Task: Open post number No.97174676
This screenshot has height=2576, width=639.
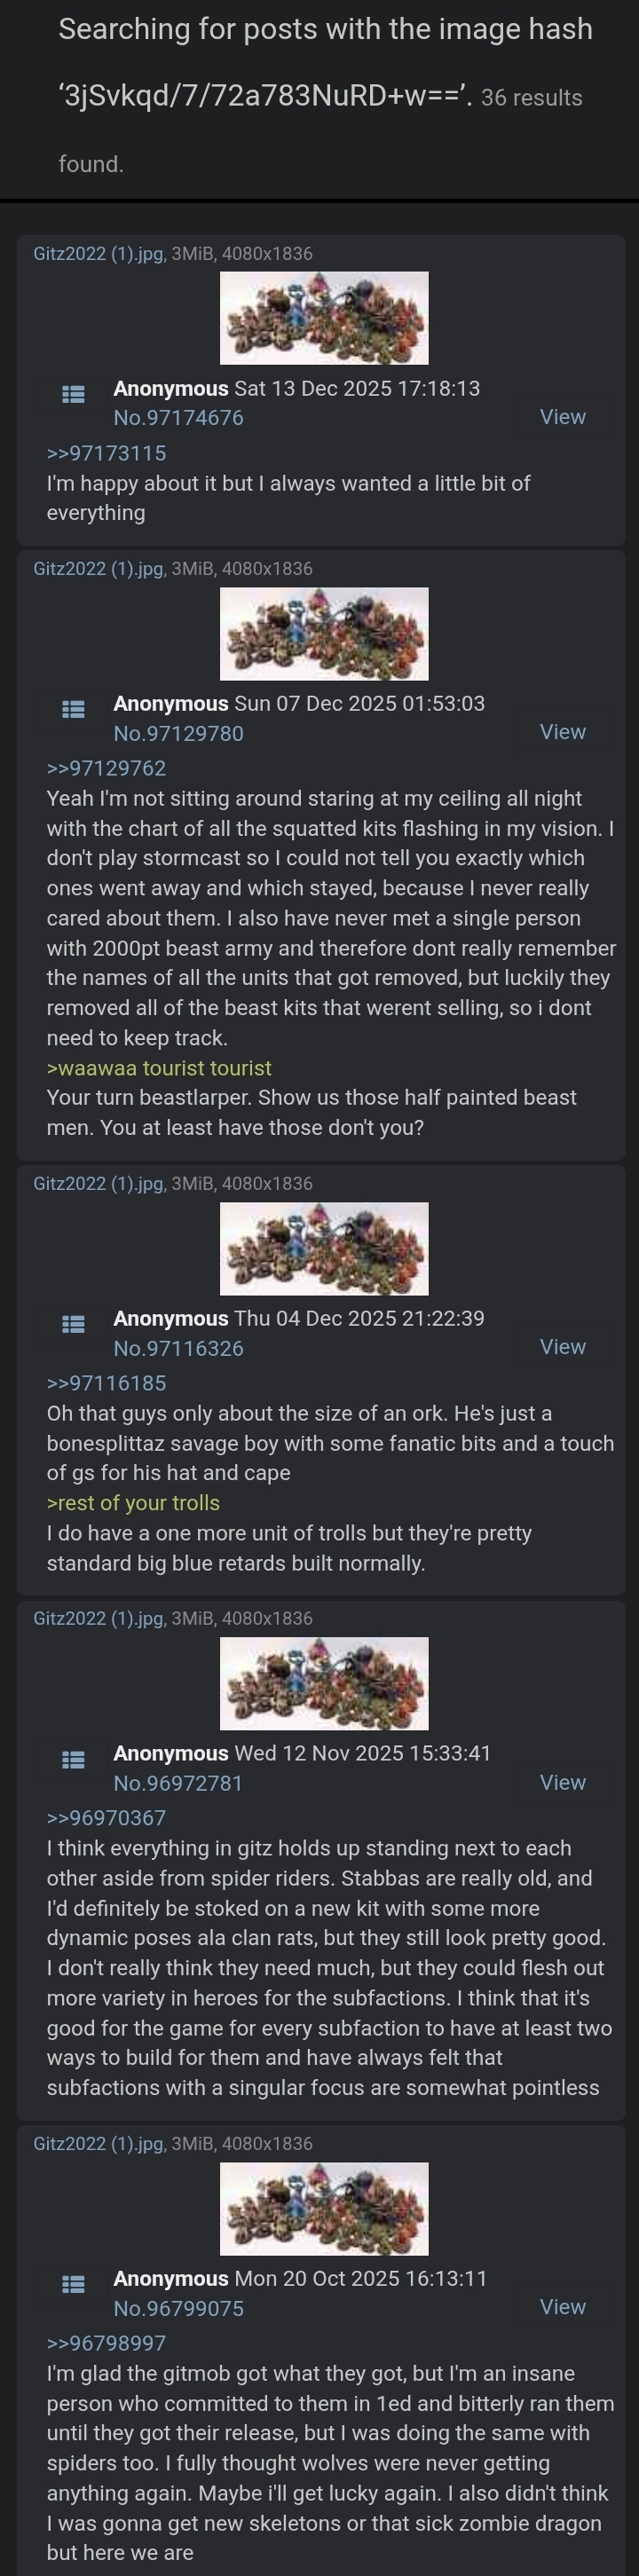Action: (x=178, y=418)
